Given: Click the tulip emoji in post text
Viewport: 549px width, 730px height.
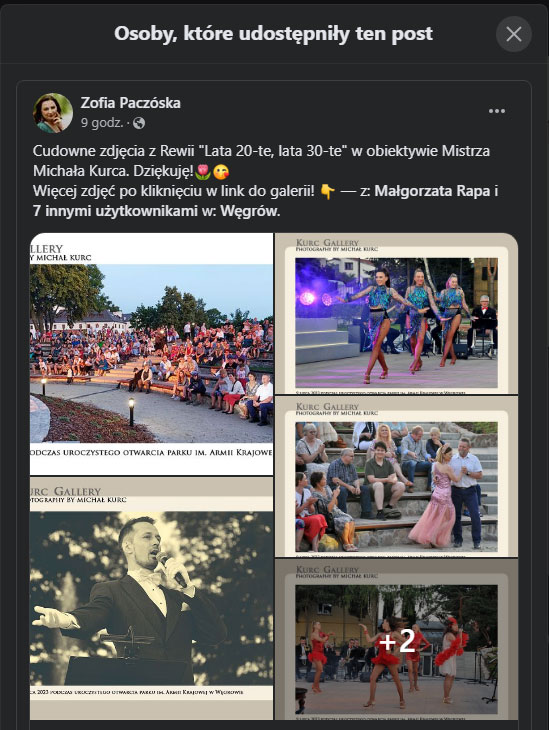Looking at the screenshot, I should coord(203,172).
